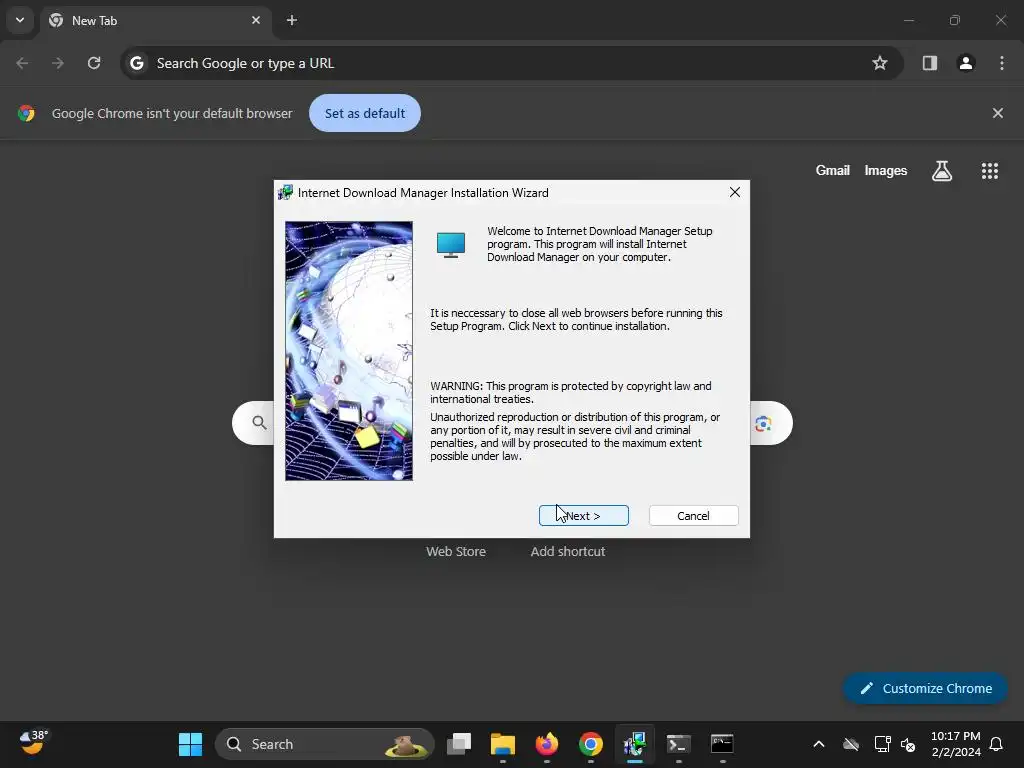Click the muted volume tray icon
Viewport: 1024px width, 768px height.
click(x=908, y=744)
